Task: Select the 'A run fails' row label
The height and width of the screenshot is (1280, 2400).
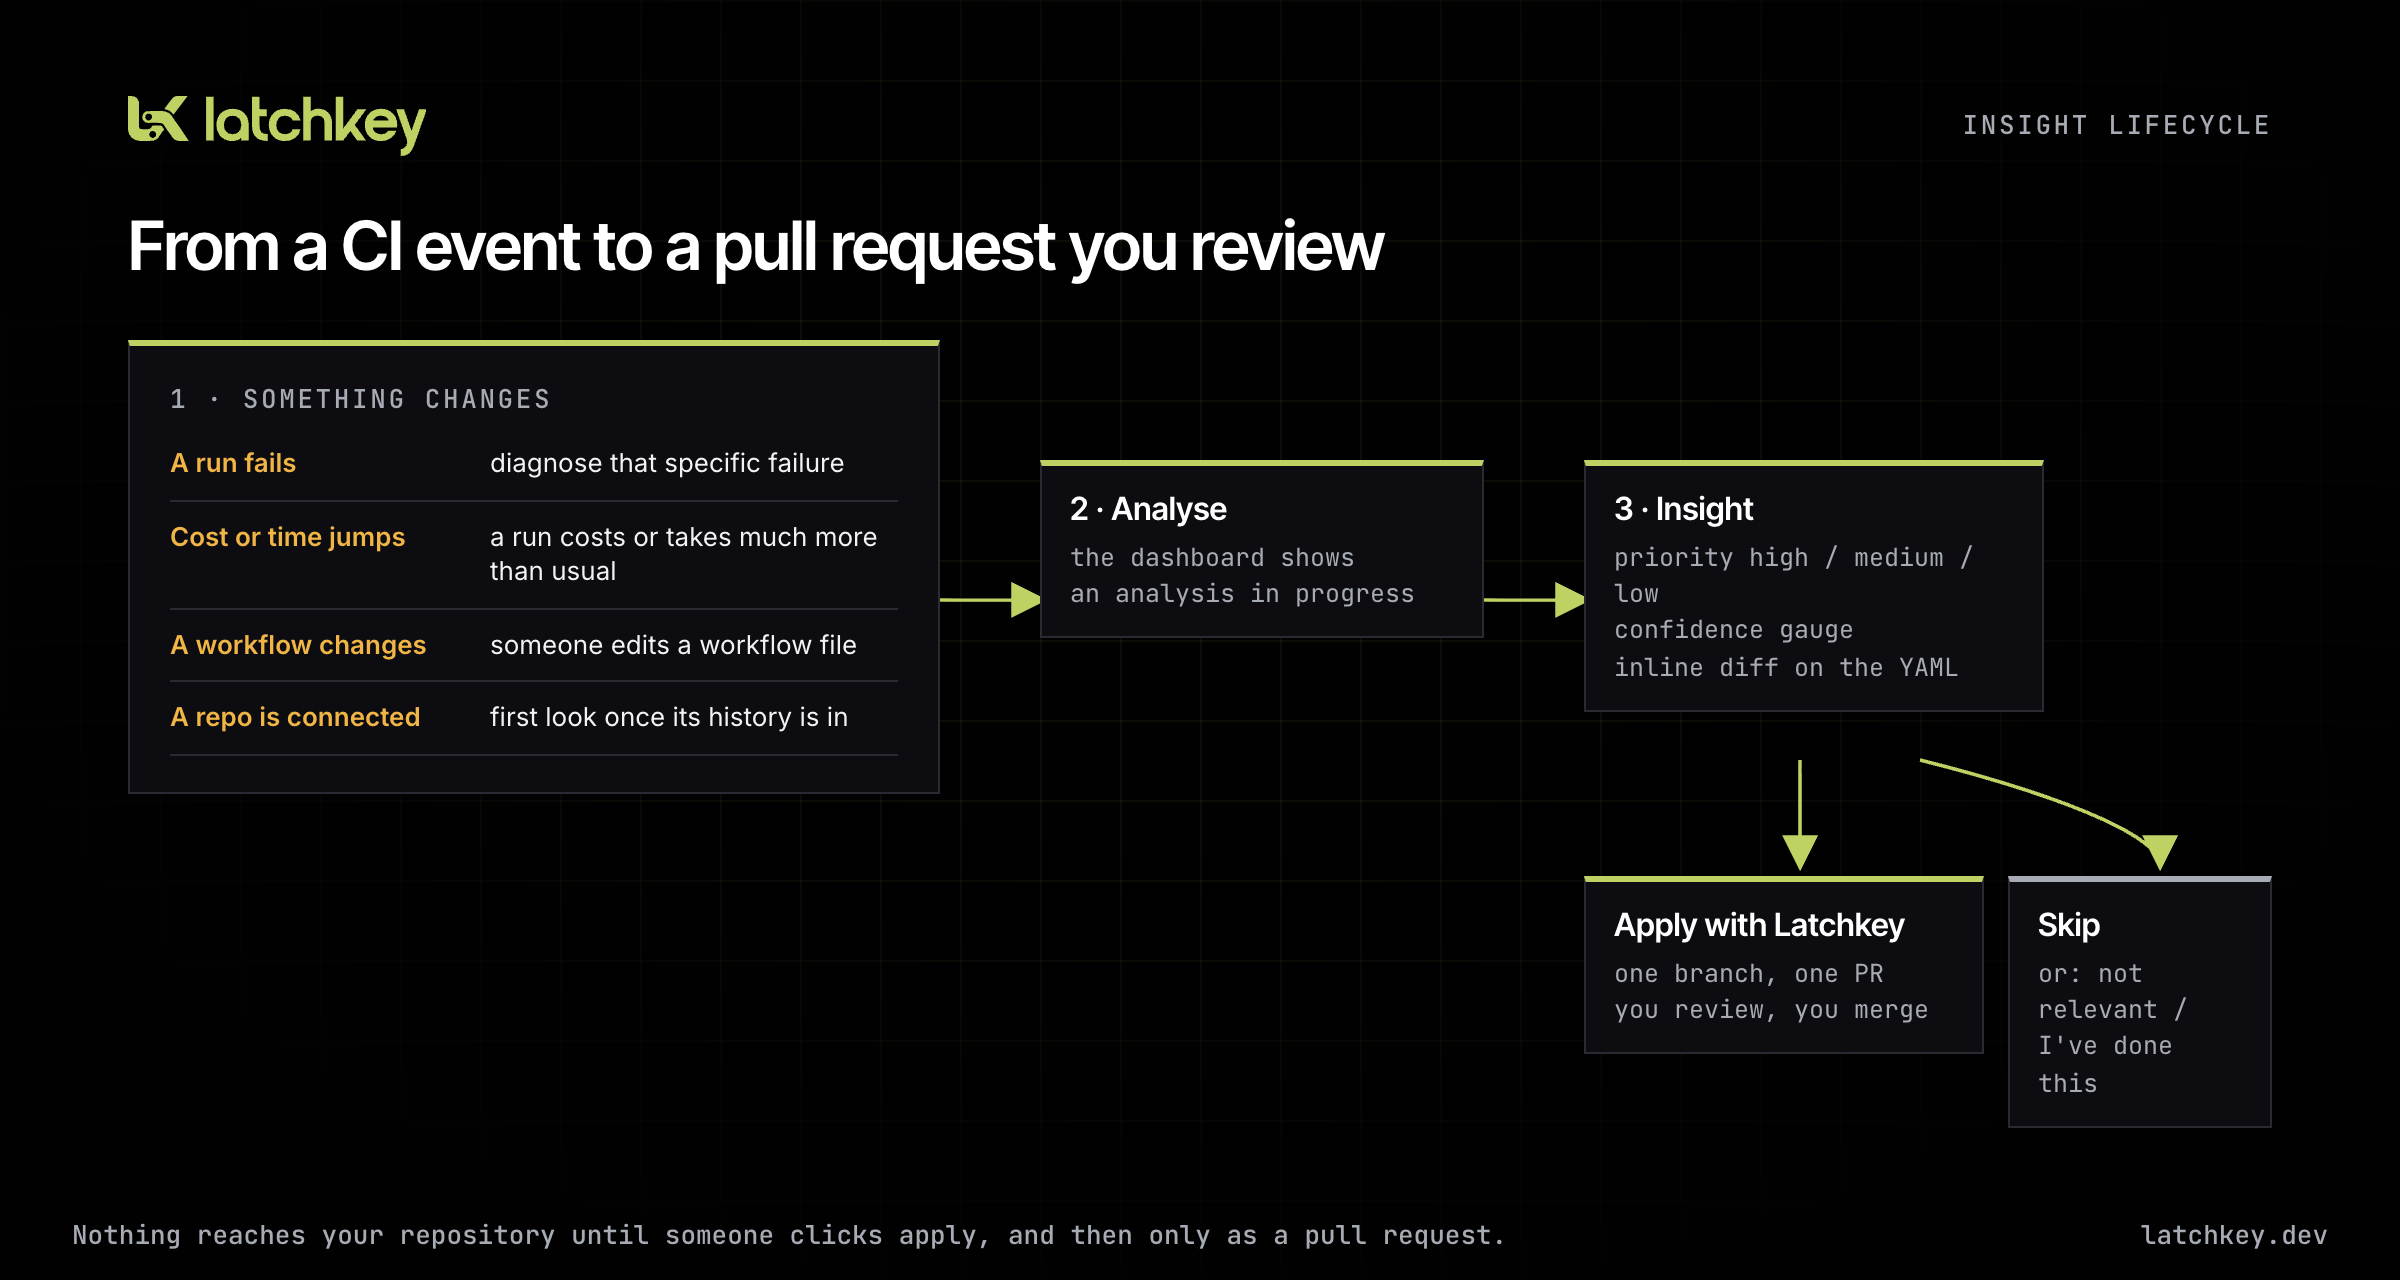Action: pyautogui.click(x=233, y=463)
